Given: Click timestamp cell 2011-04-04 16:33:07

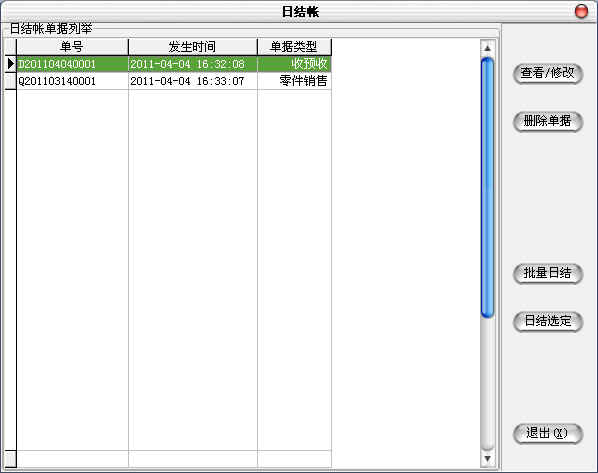Looking at the screenshot, I should (193, 81).
